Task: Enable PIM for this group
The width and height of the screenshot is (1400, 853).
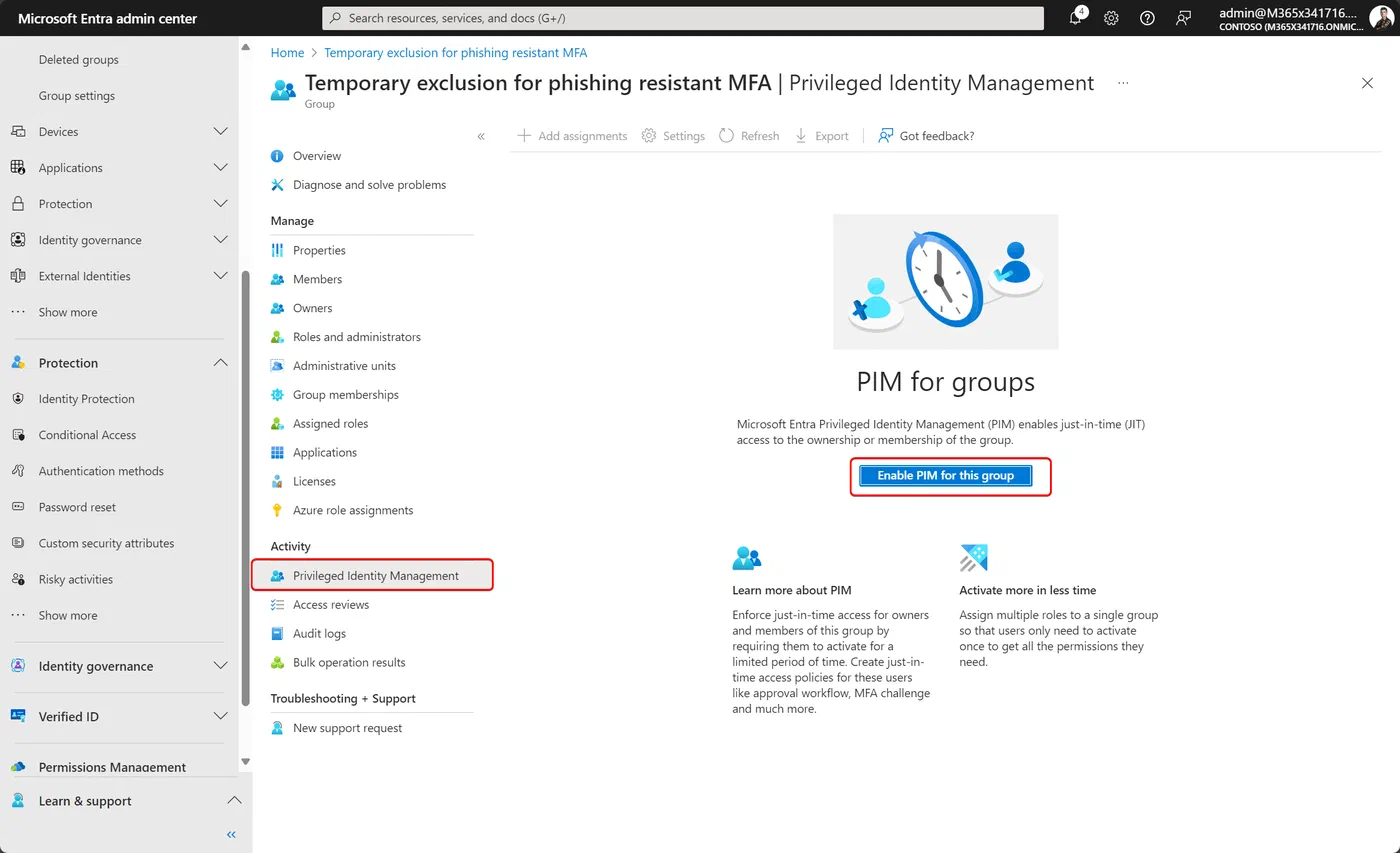Action: coord(945,476)
